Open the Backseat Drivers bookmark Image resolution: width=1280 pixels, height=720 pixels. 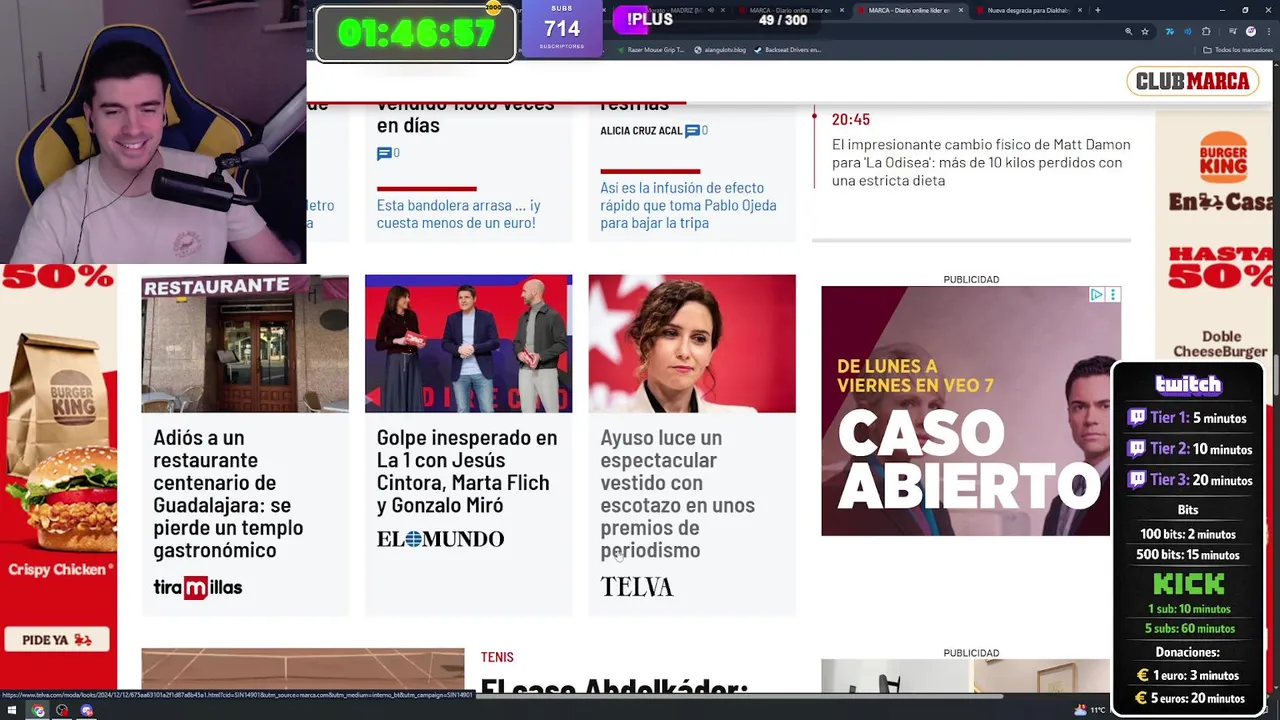pos(787,50)
